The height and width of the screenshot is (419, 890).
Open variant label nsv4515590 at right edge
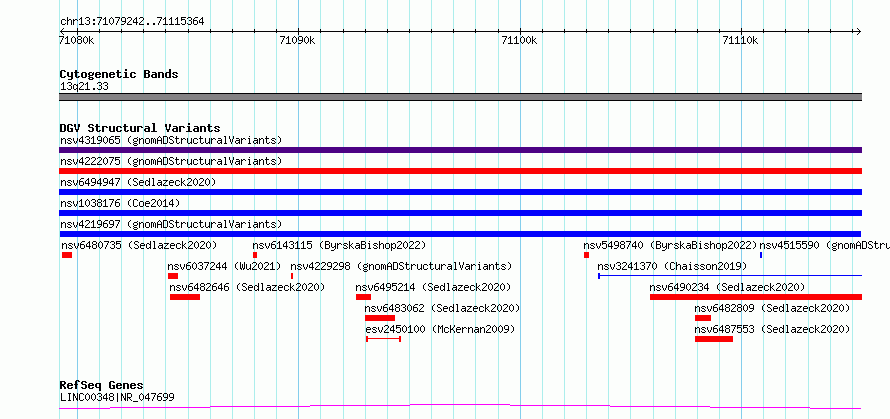click(824, 245)
